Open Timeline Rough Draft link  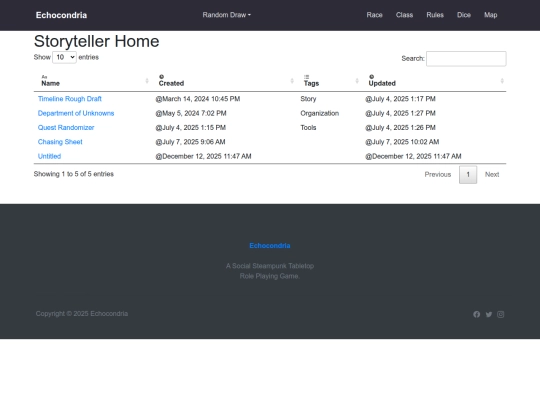[70, 99]
